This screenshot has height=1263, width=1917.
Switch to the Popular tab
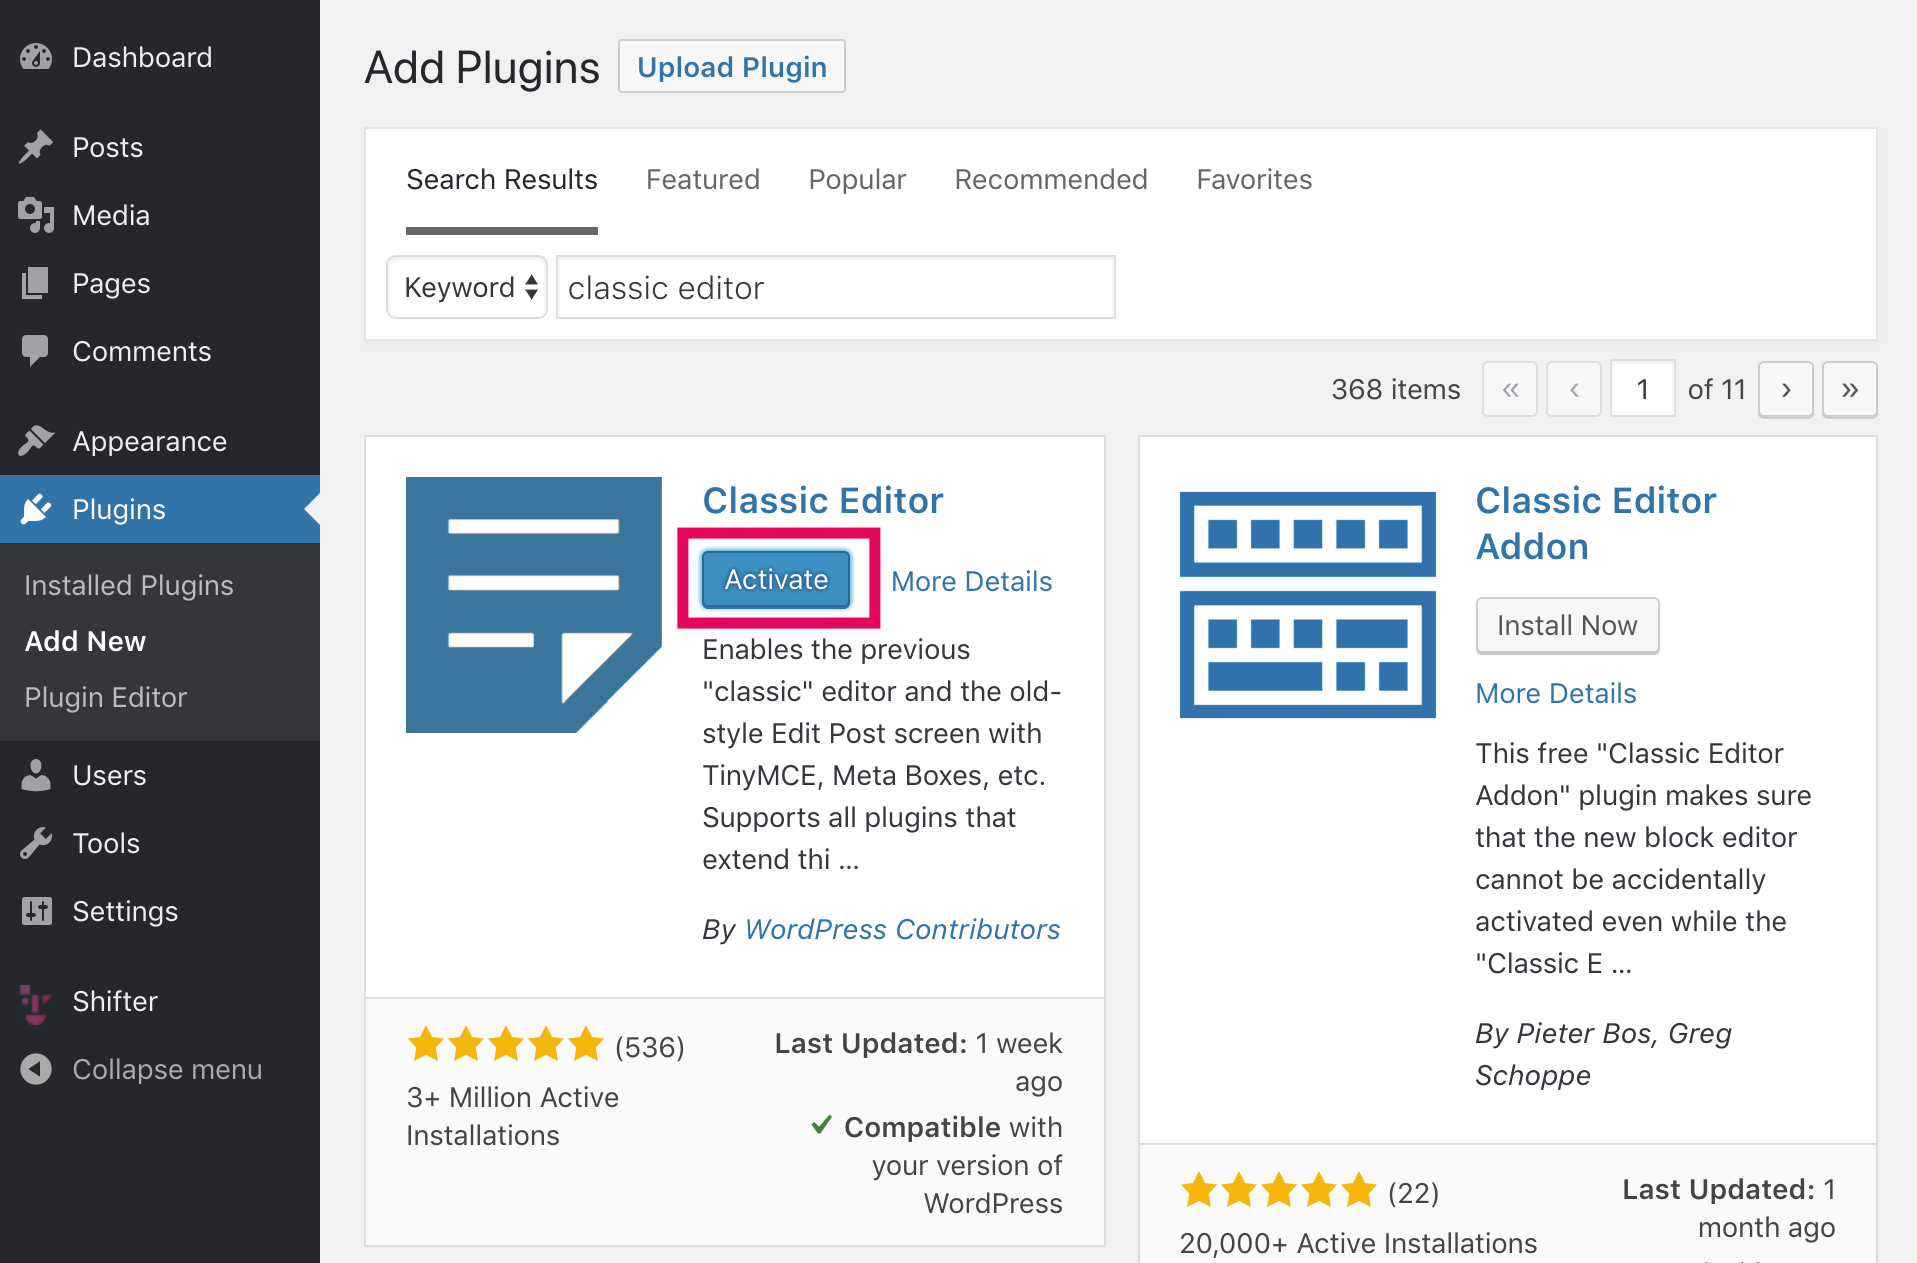click(x=857, y=179)
